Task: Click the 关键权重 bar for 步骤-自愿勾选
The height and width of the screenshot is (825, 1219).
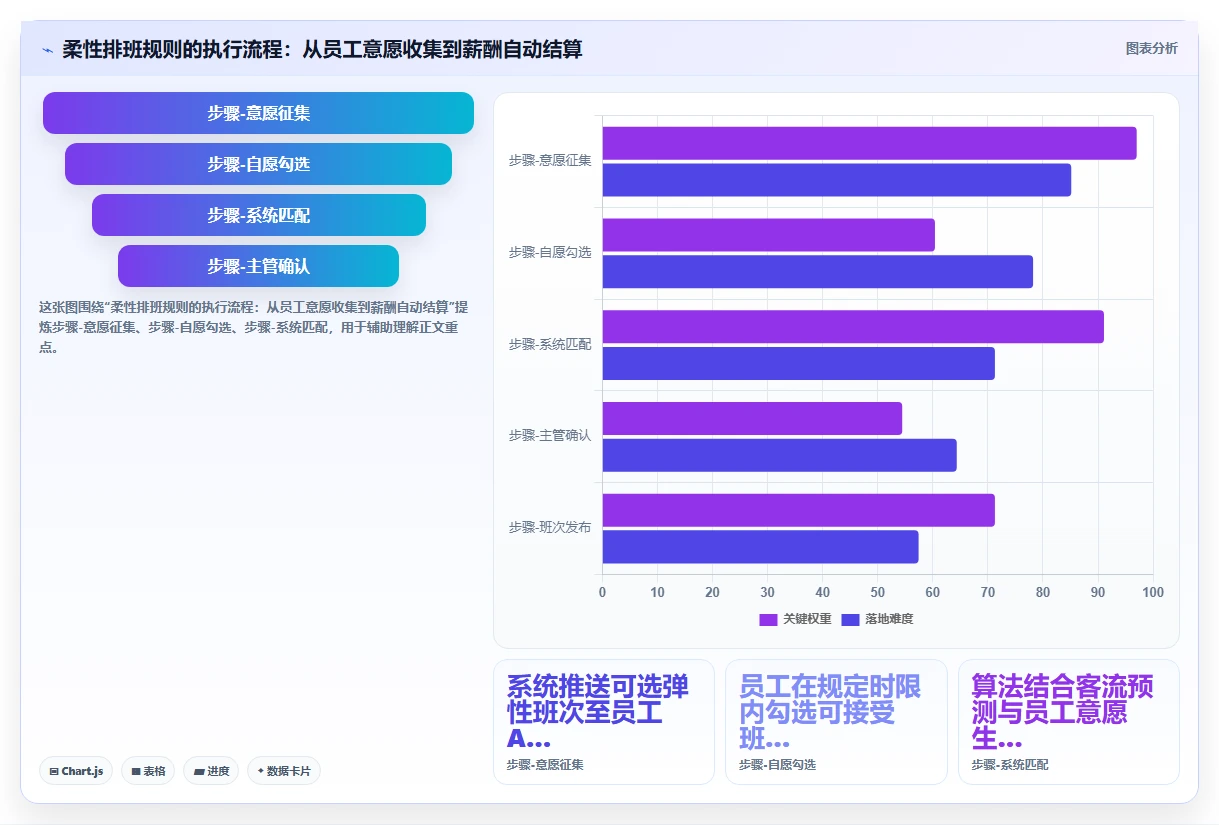Action: pyautogui.click(x=768, y=235)
